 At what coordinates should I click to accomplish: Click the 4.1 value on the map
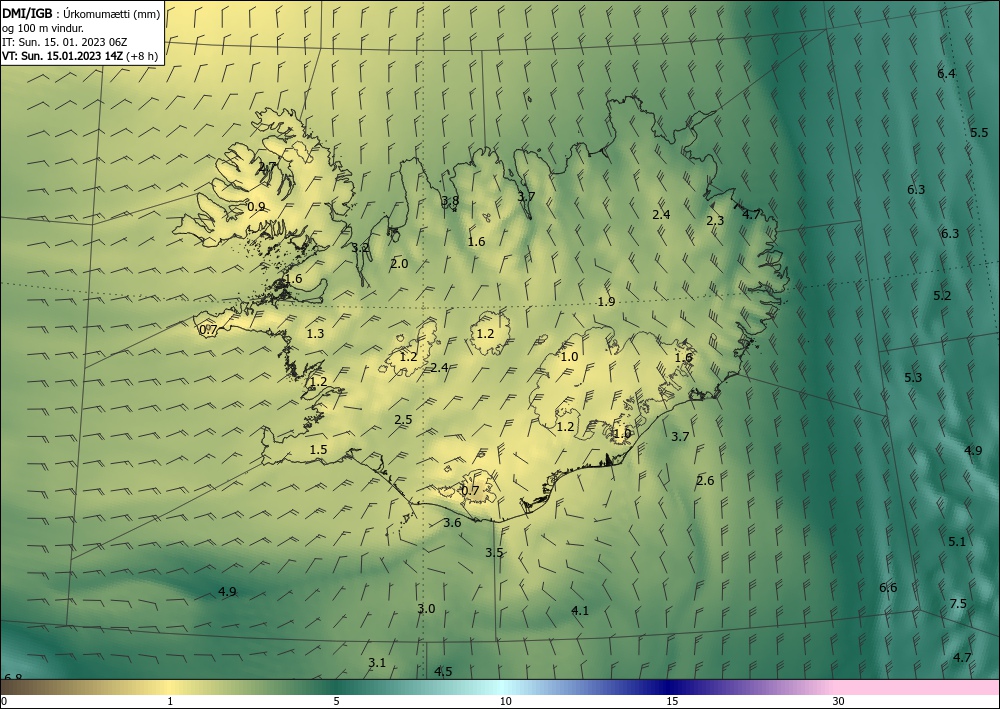point(580,610)
